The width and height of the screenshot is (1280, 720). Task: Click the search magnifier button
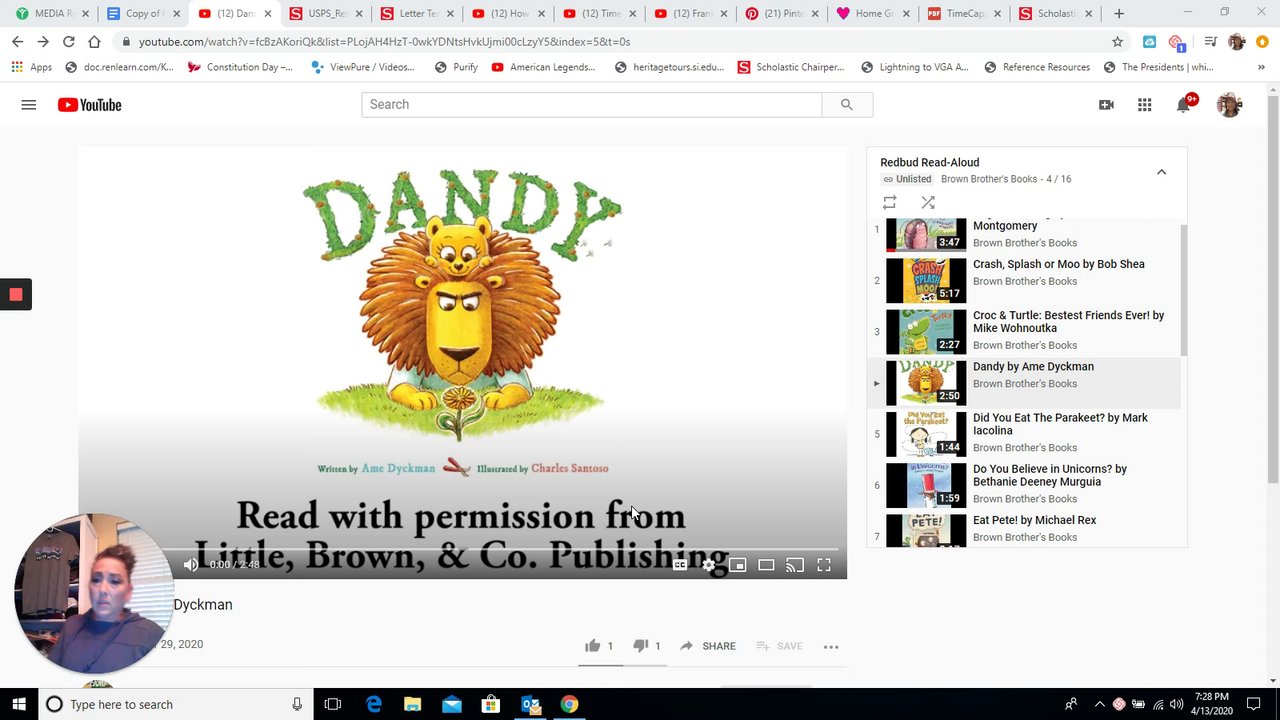847,104
